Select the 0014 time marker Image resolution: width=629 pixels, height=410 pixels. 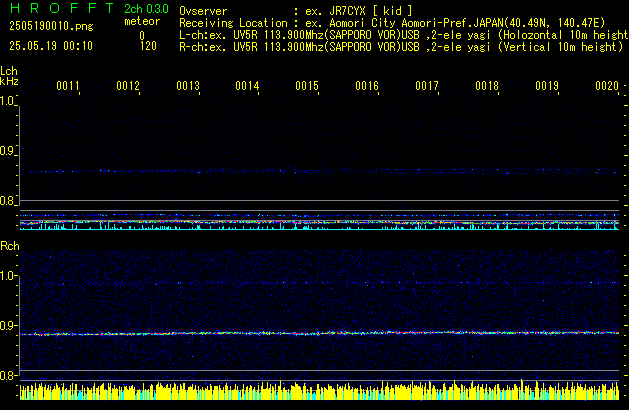247,86
